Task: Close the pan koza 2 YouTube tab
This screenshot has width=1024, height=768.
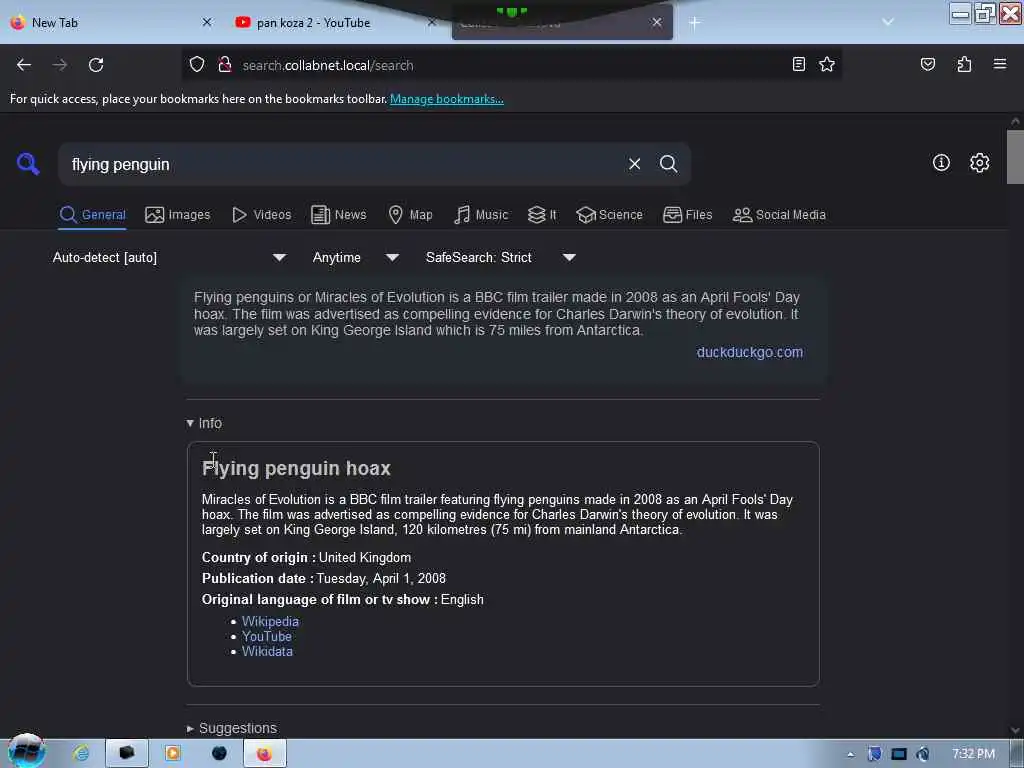Action: 432,22
